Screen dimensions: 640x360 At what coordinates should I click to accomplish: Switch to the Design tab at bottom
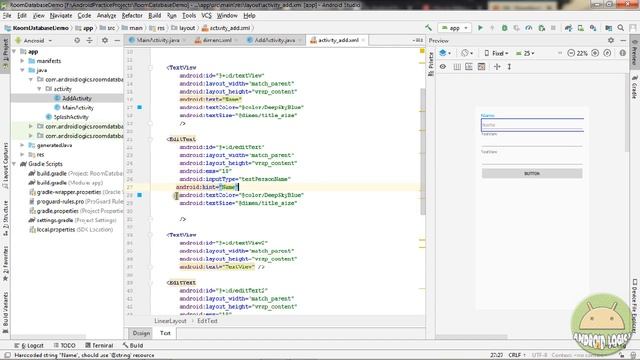point(141,333)
